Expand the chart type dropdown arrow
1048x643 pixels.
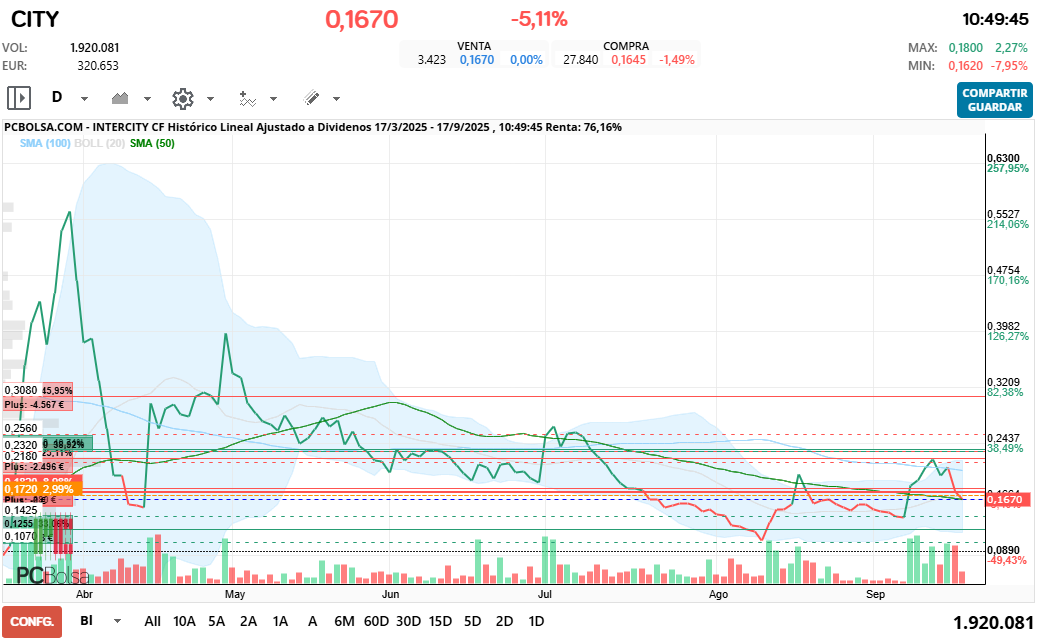tap(147, 99)
